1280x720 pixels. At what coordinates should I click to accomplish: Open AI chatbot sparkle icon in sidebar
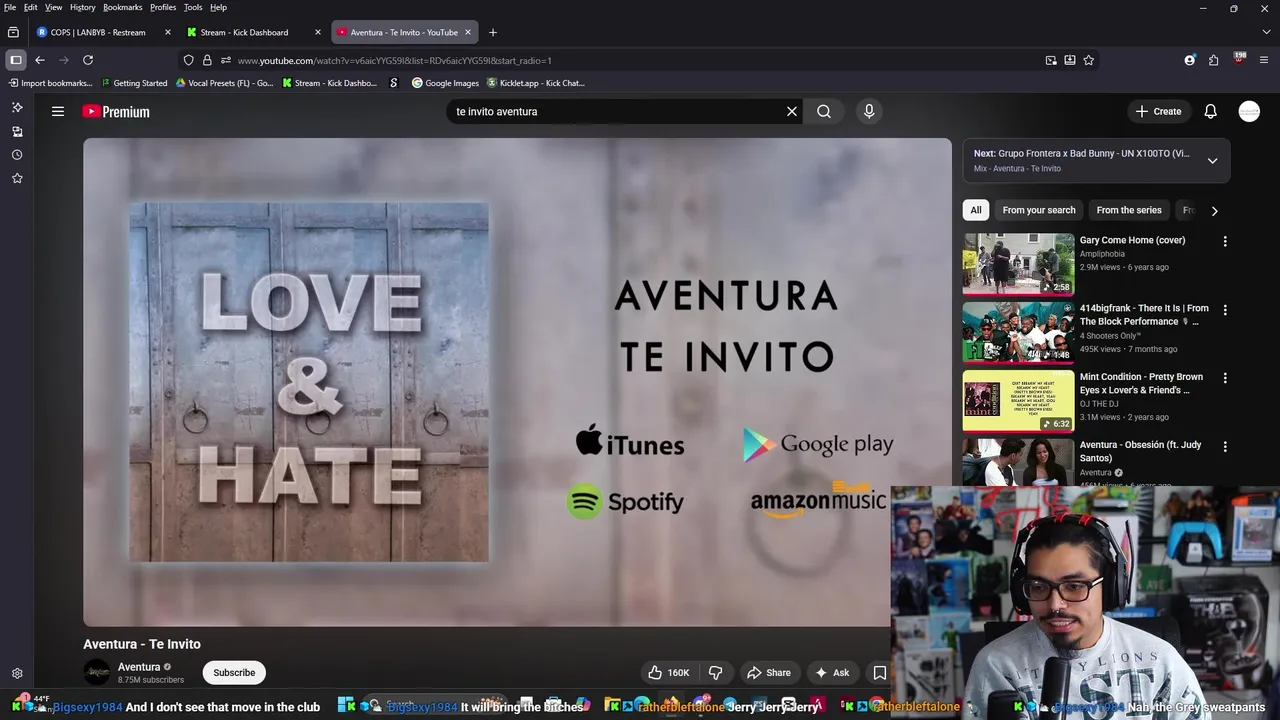[x=17, y=107]
